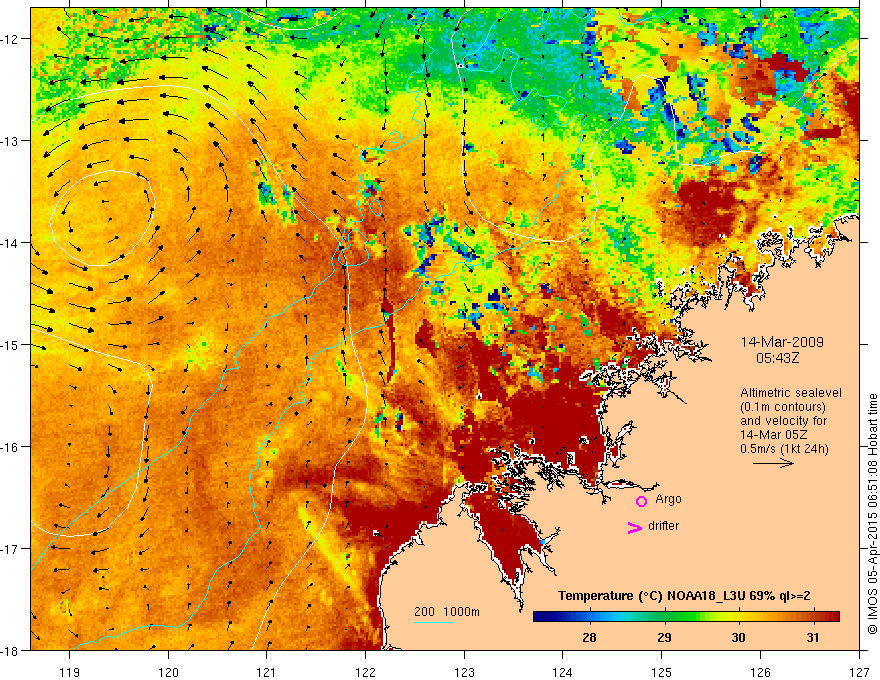
Task: Click the magenta Argo circle legend symbol
Action: pos(641,501)
